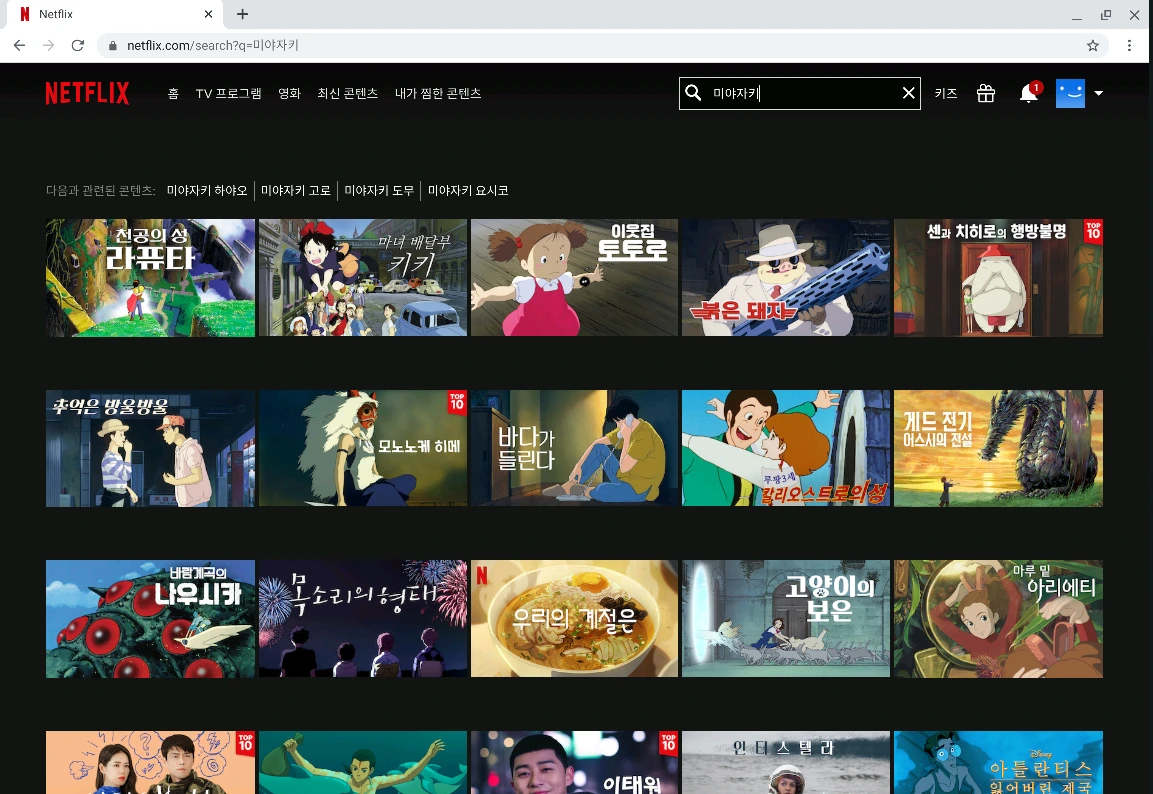Close the Netflix tab
Screen dimensions: 1153x794
tap(208, 14)
